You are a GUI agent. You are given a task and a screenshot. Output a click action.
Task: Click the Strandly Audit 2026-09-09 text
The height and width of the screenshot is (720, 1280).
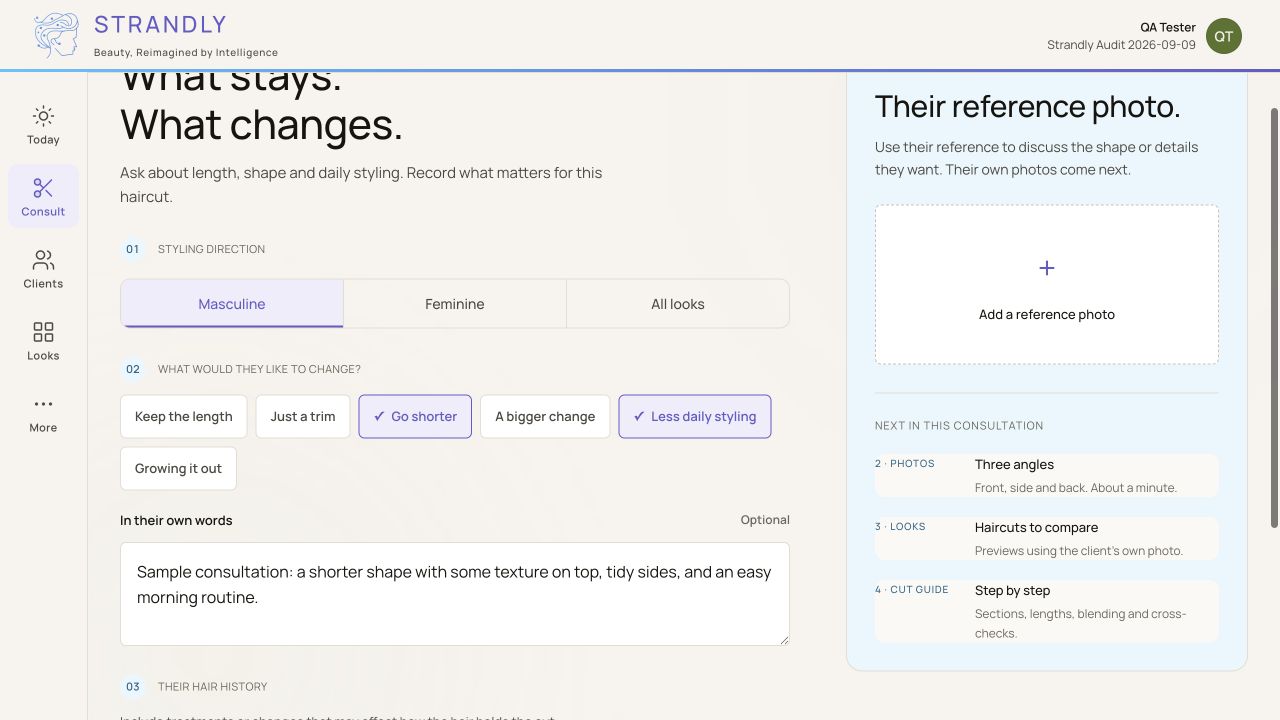(1121, 45)
